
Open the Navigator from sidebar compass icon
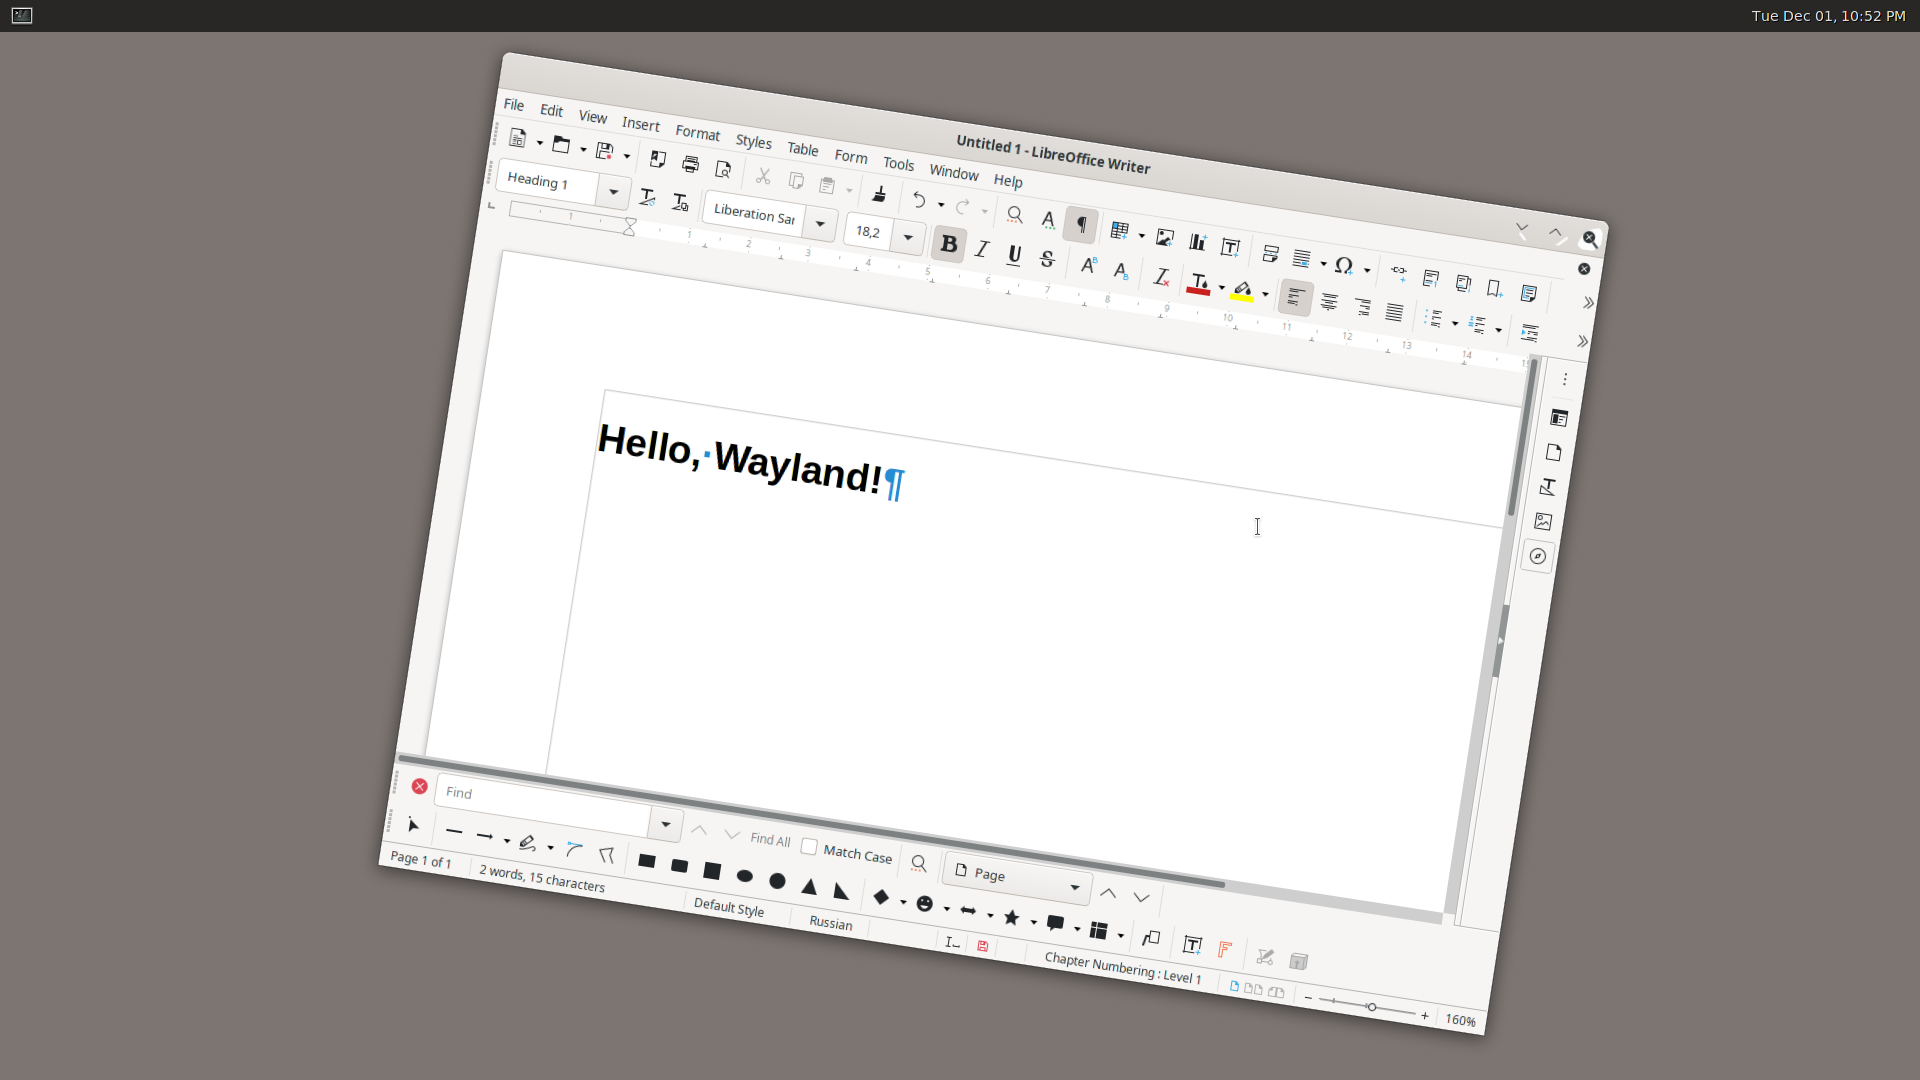click(1538, 556)
